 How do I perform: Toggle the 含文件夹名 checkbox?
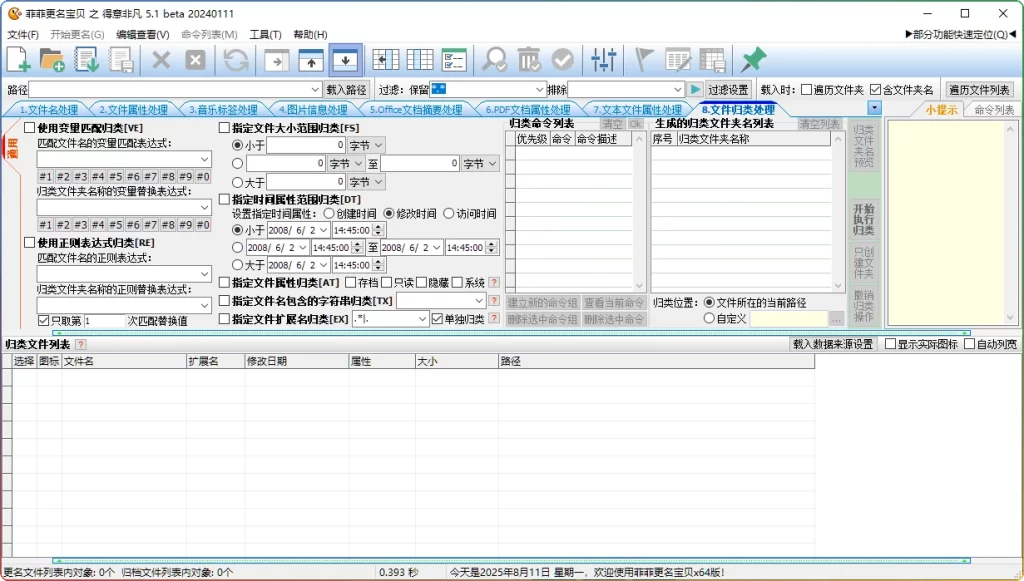pyautogui.click(x=876, y=89)
